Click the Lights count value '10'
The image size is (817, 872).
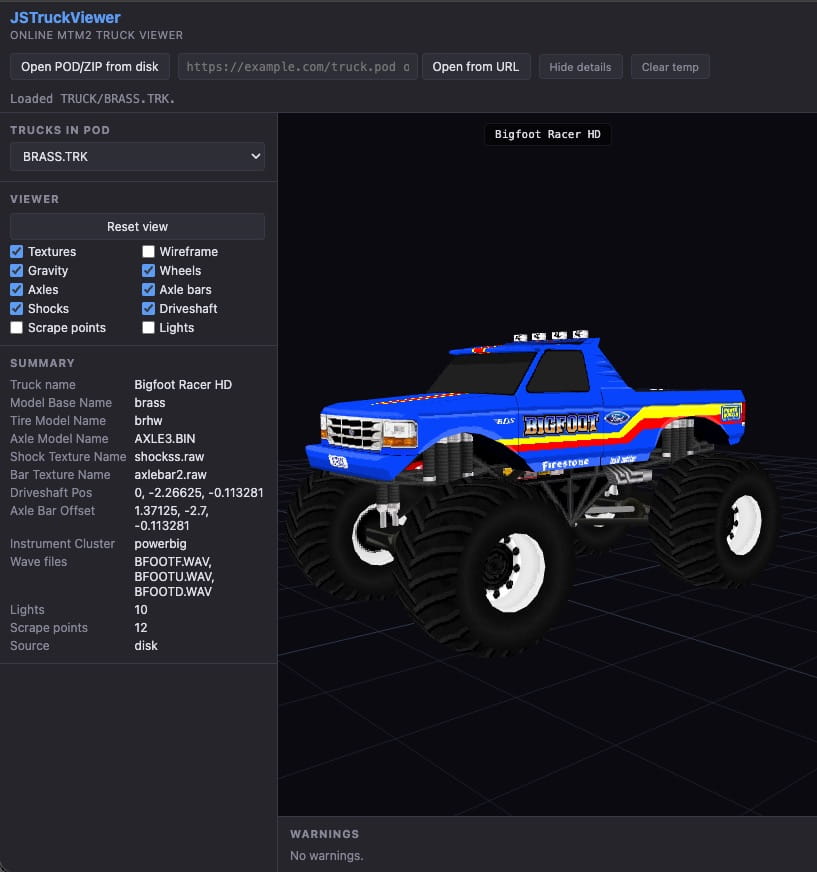tap(141, 610)
